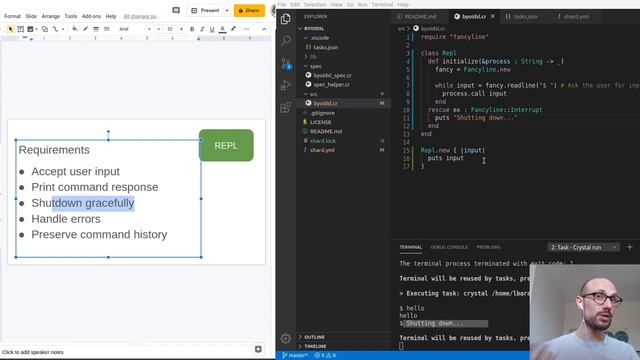Screen dimensions: 640x360
Task: Open the Arrange menu in Slides
Action: click(x=51, y=16)
